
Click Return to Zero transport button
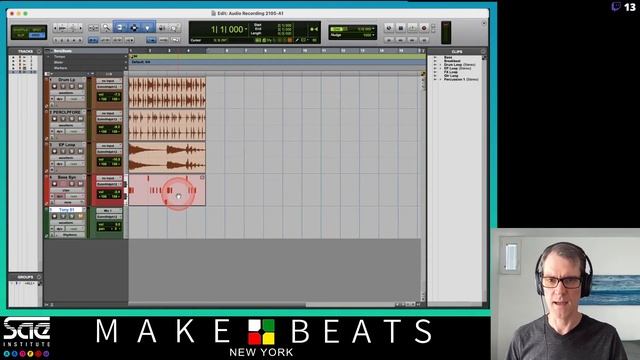click(x=389, y=40)
